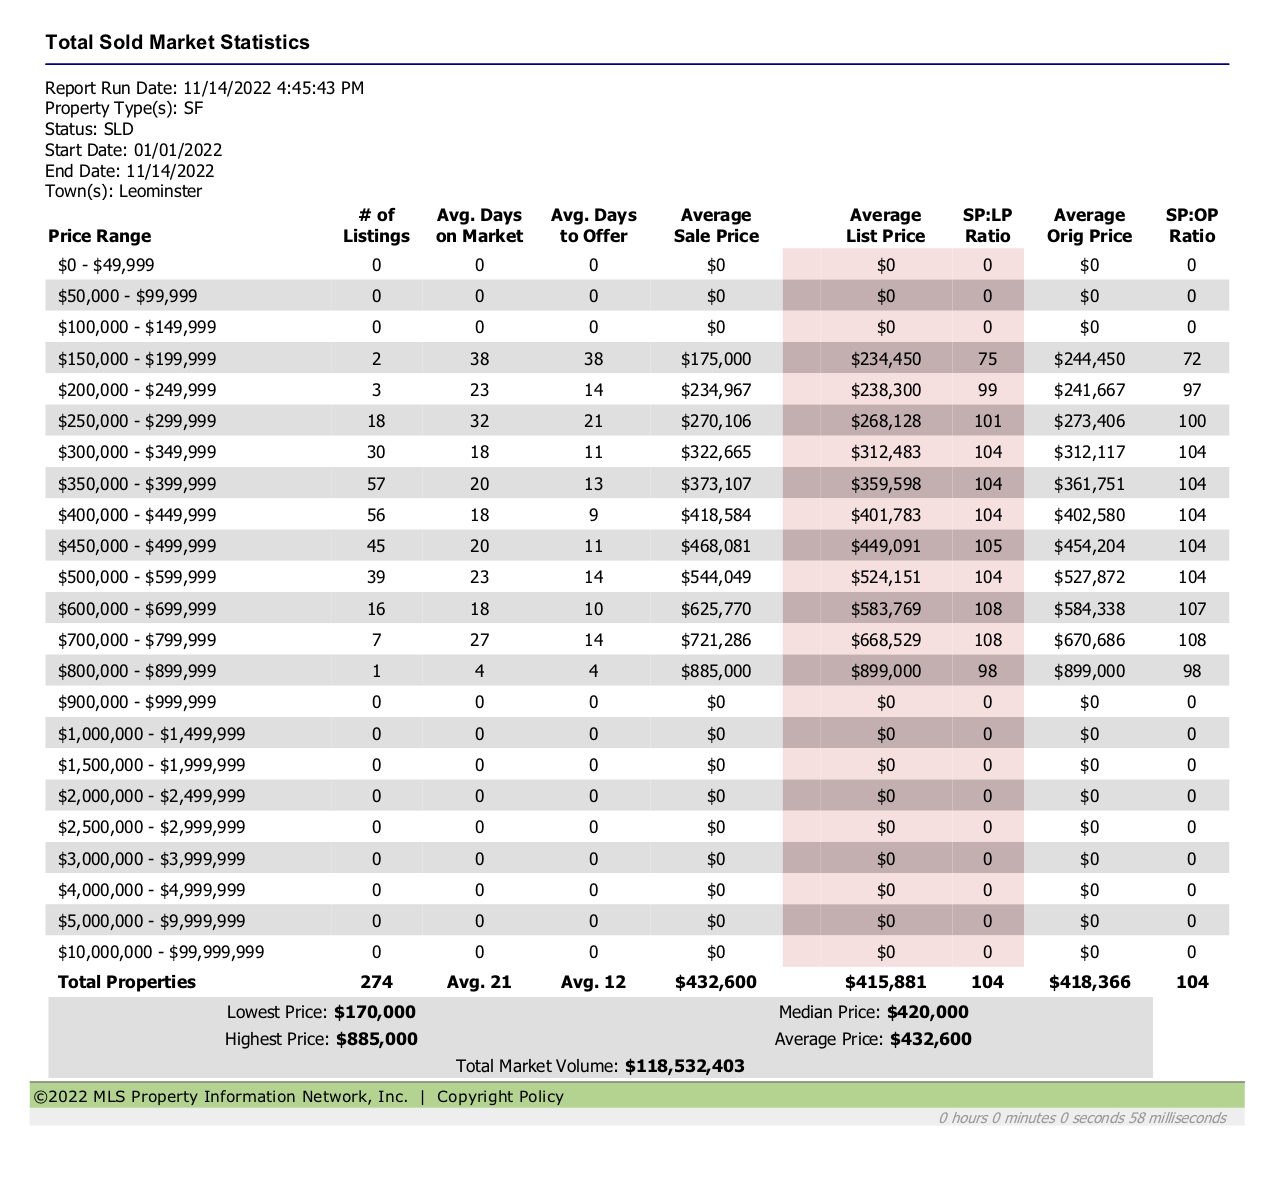Click the SP:LP Ratio column header
Viewport: 1274px width, 1188px height.
tap(987, 226)
